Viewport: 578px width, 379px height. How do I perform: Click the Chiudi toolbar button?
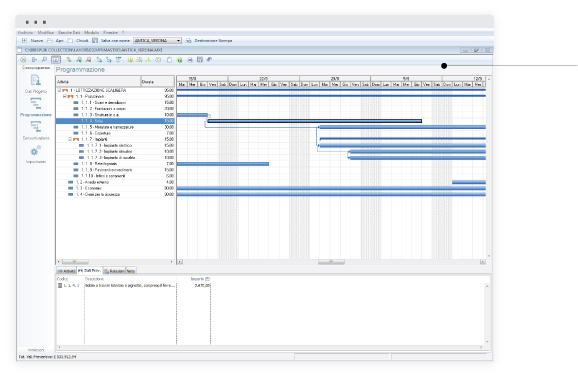tap(78, 41)
